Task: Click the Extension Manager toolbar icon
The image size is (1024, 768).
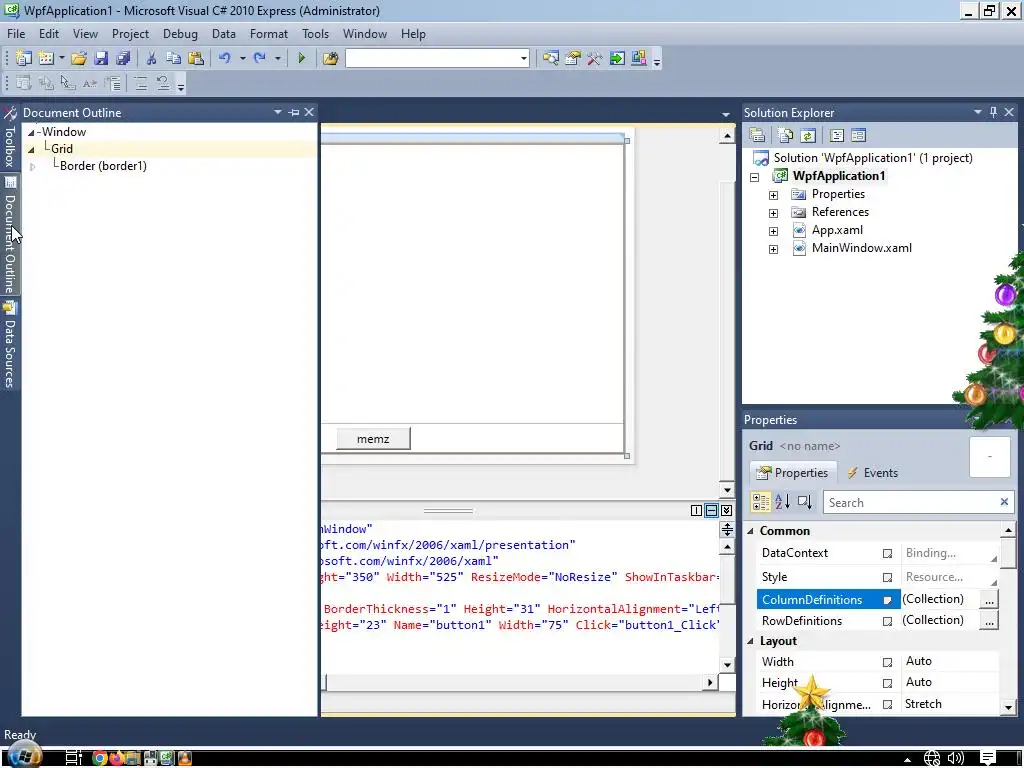Action: (639, 59)
